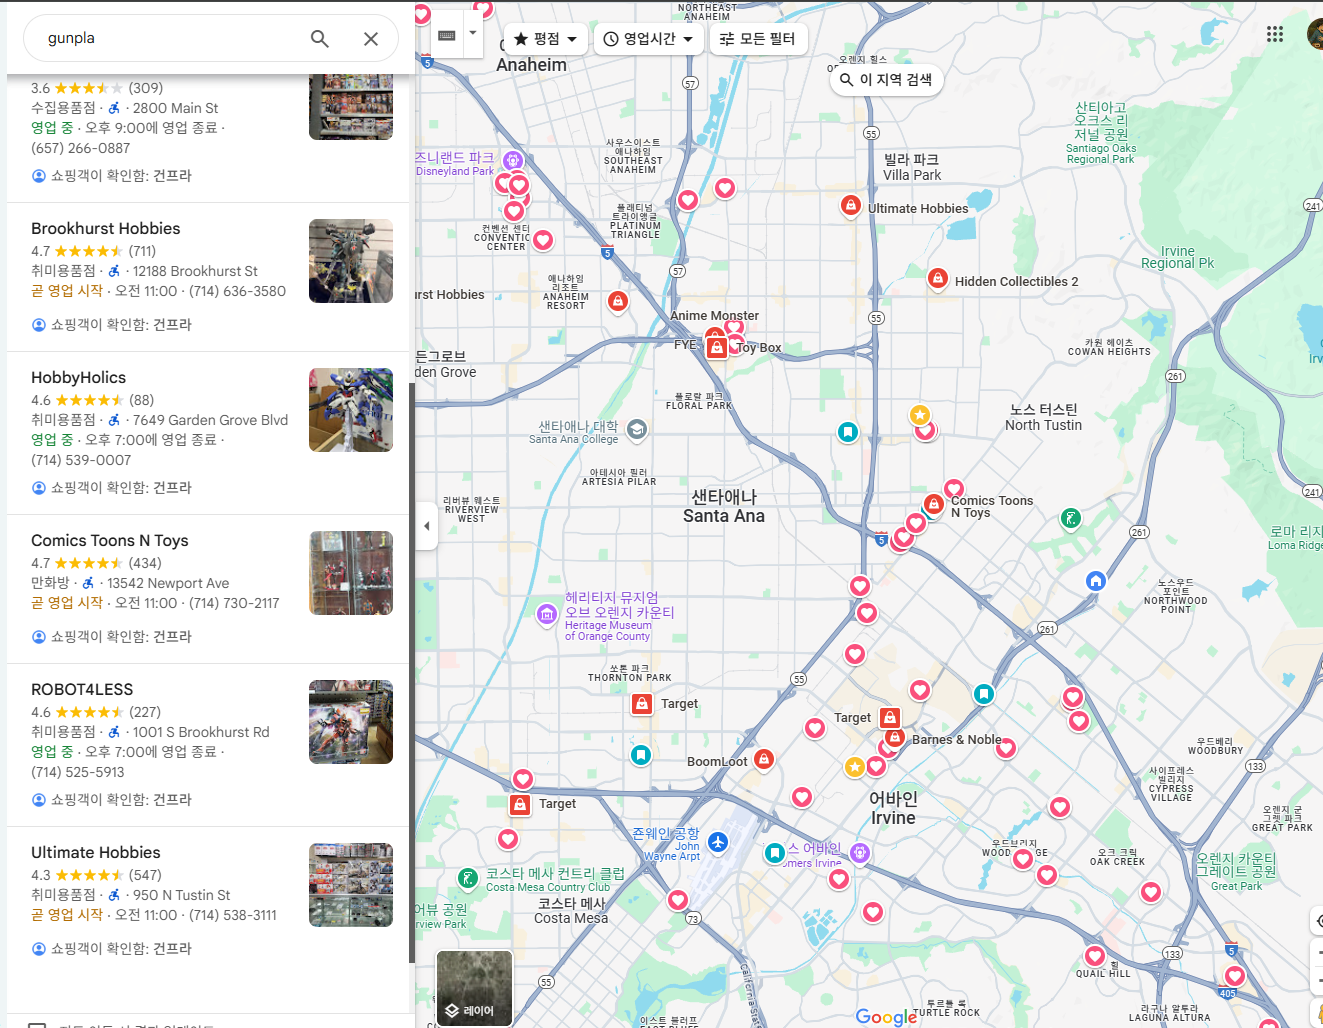Open the Google apps grid icon
This screenshot has height=1028, width=1323.
(1275, 34)
